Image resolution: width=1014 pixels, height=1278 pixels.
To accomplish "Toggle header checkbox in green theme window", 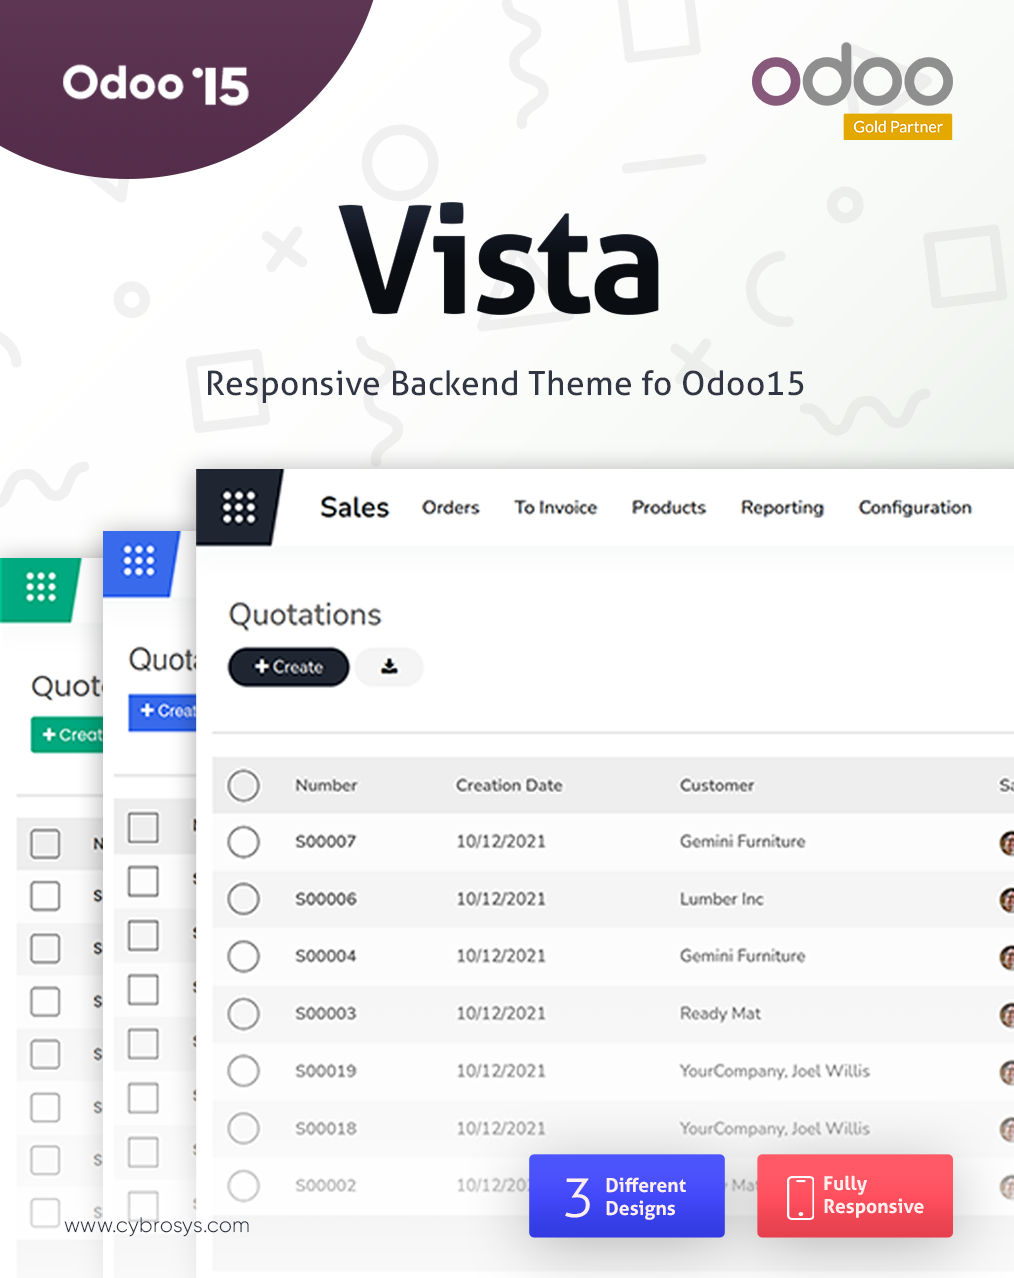I will [x=45, y=844].
